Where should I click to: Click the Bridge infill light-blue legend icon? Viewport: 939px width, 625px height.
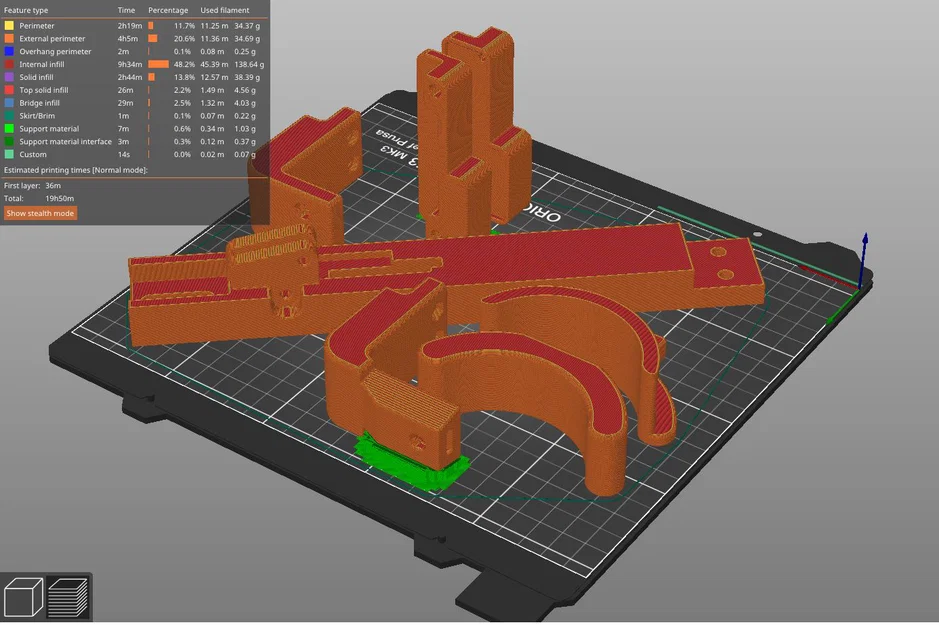click(x=10, y=102)
